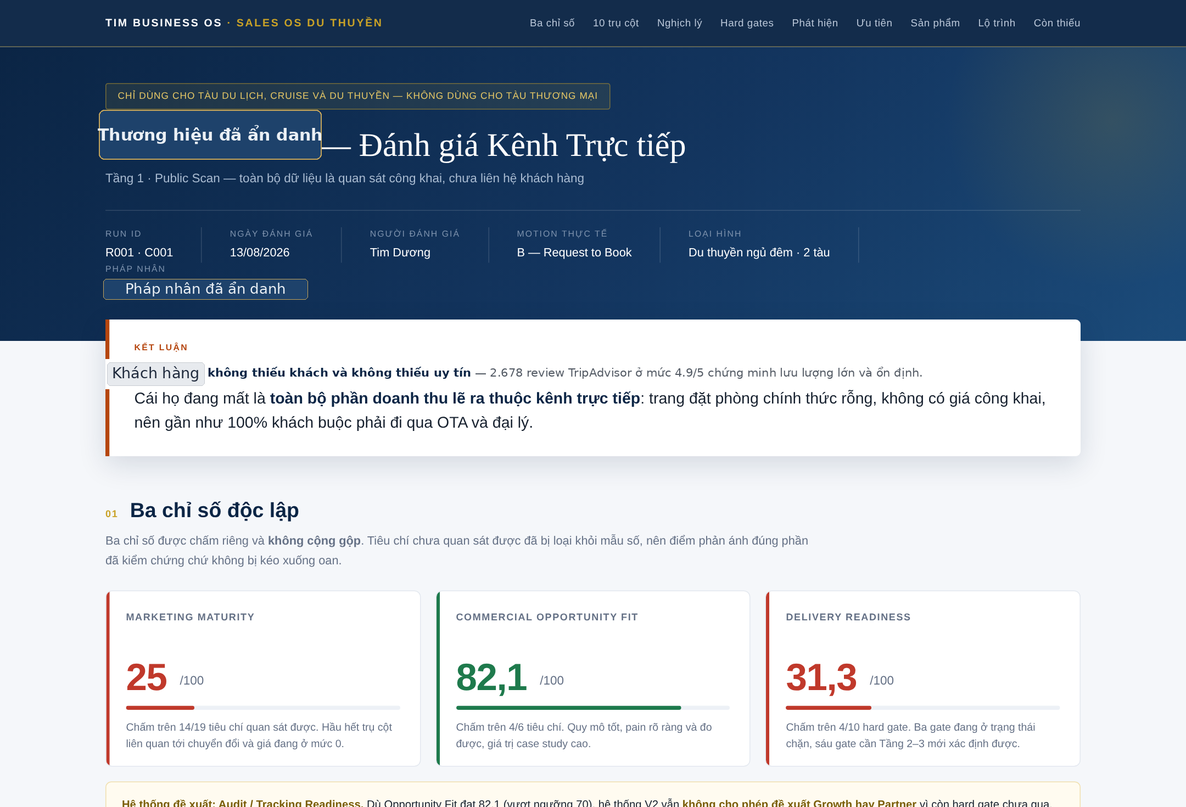Click the 'Thương hiệu đã ẩn danh' badge
Image resolution: width=1186 pixels, height=807 pixels.
click(210, 135)
